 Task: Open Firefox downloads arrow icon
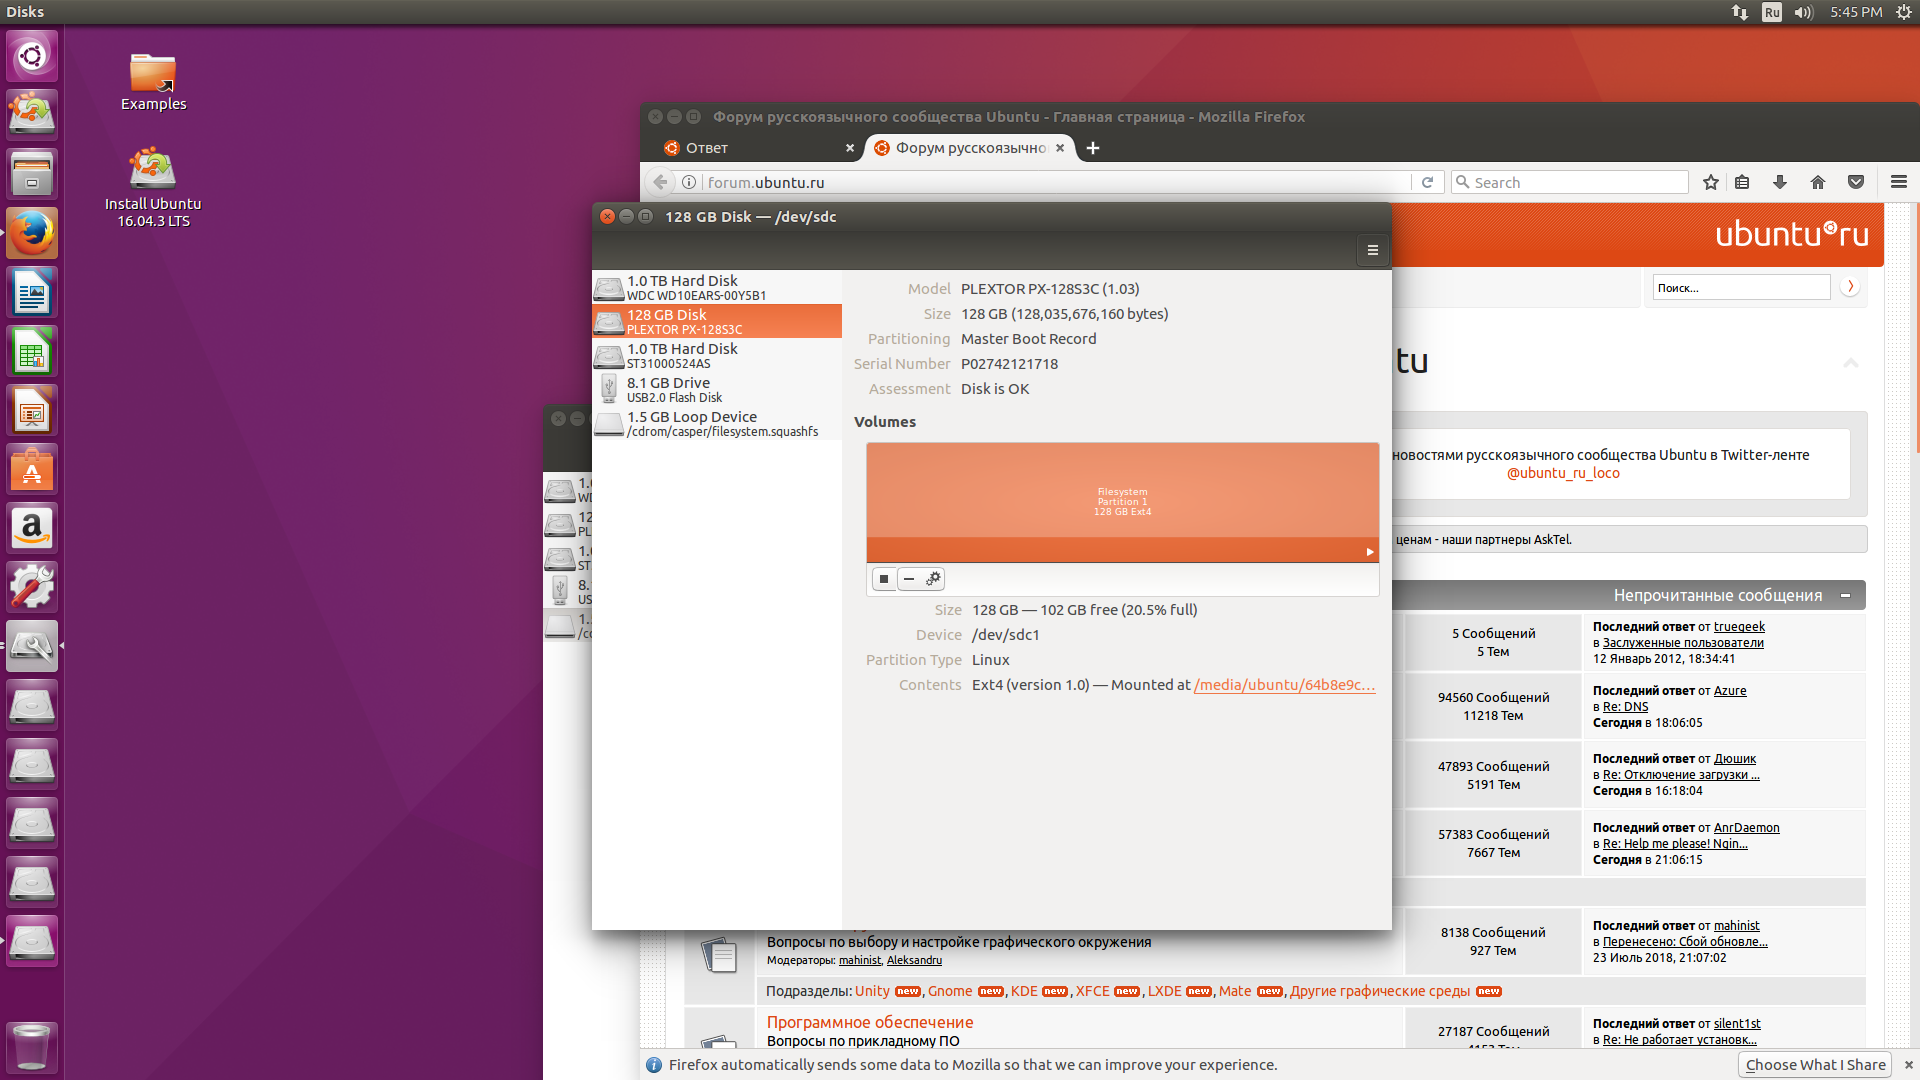click(1779, 182)
